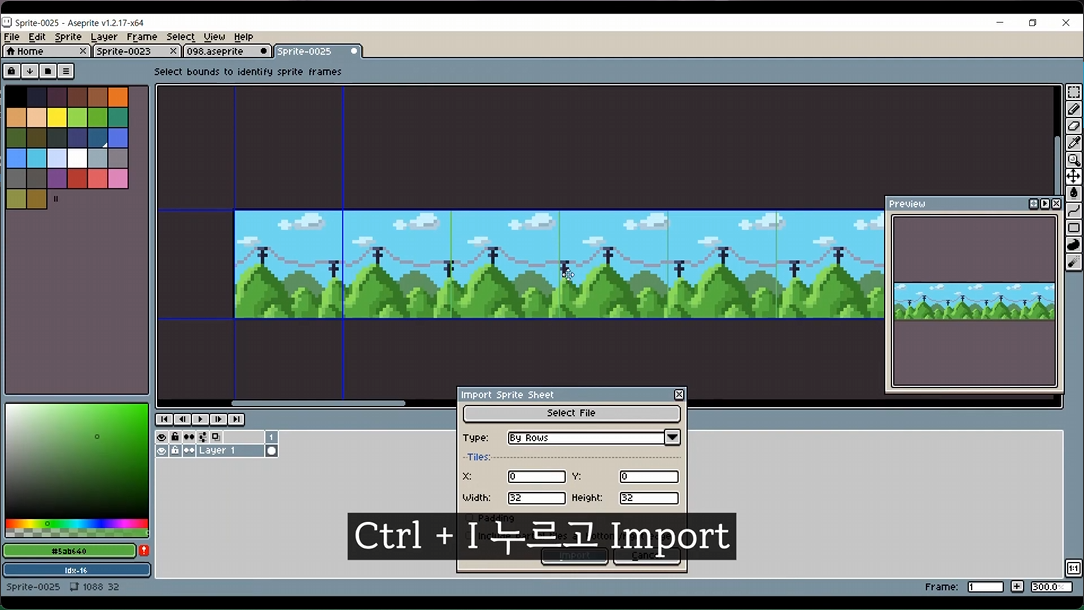Click the tile Height input field
This screenshot has height=610, width=1084.
pos(648,498)
